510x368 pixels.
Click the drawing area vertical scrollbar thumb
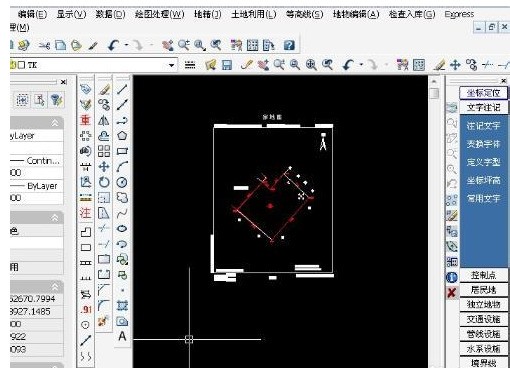coord(434,93)
